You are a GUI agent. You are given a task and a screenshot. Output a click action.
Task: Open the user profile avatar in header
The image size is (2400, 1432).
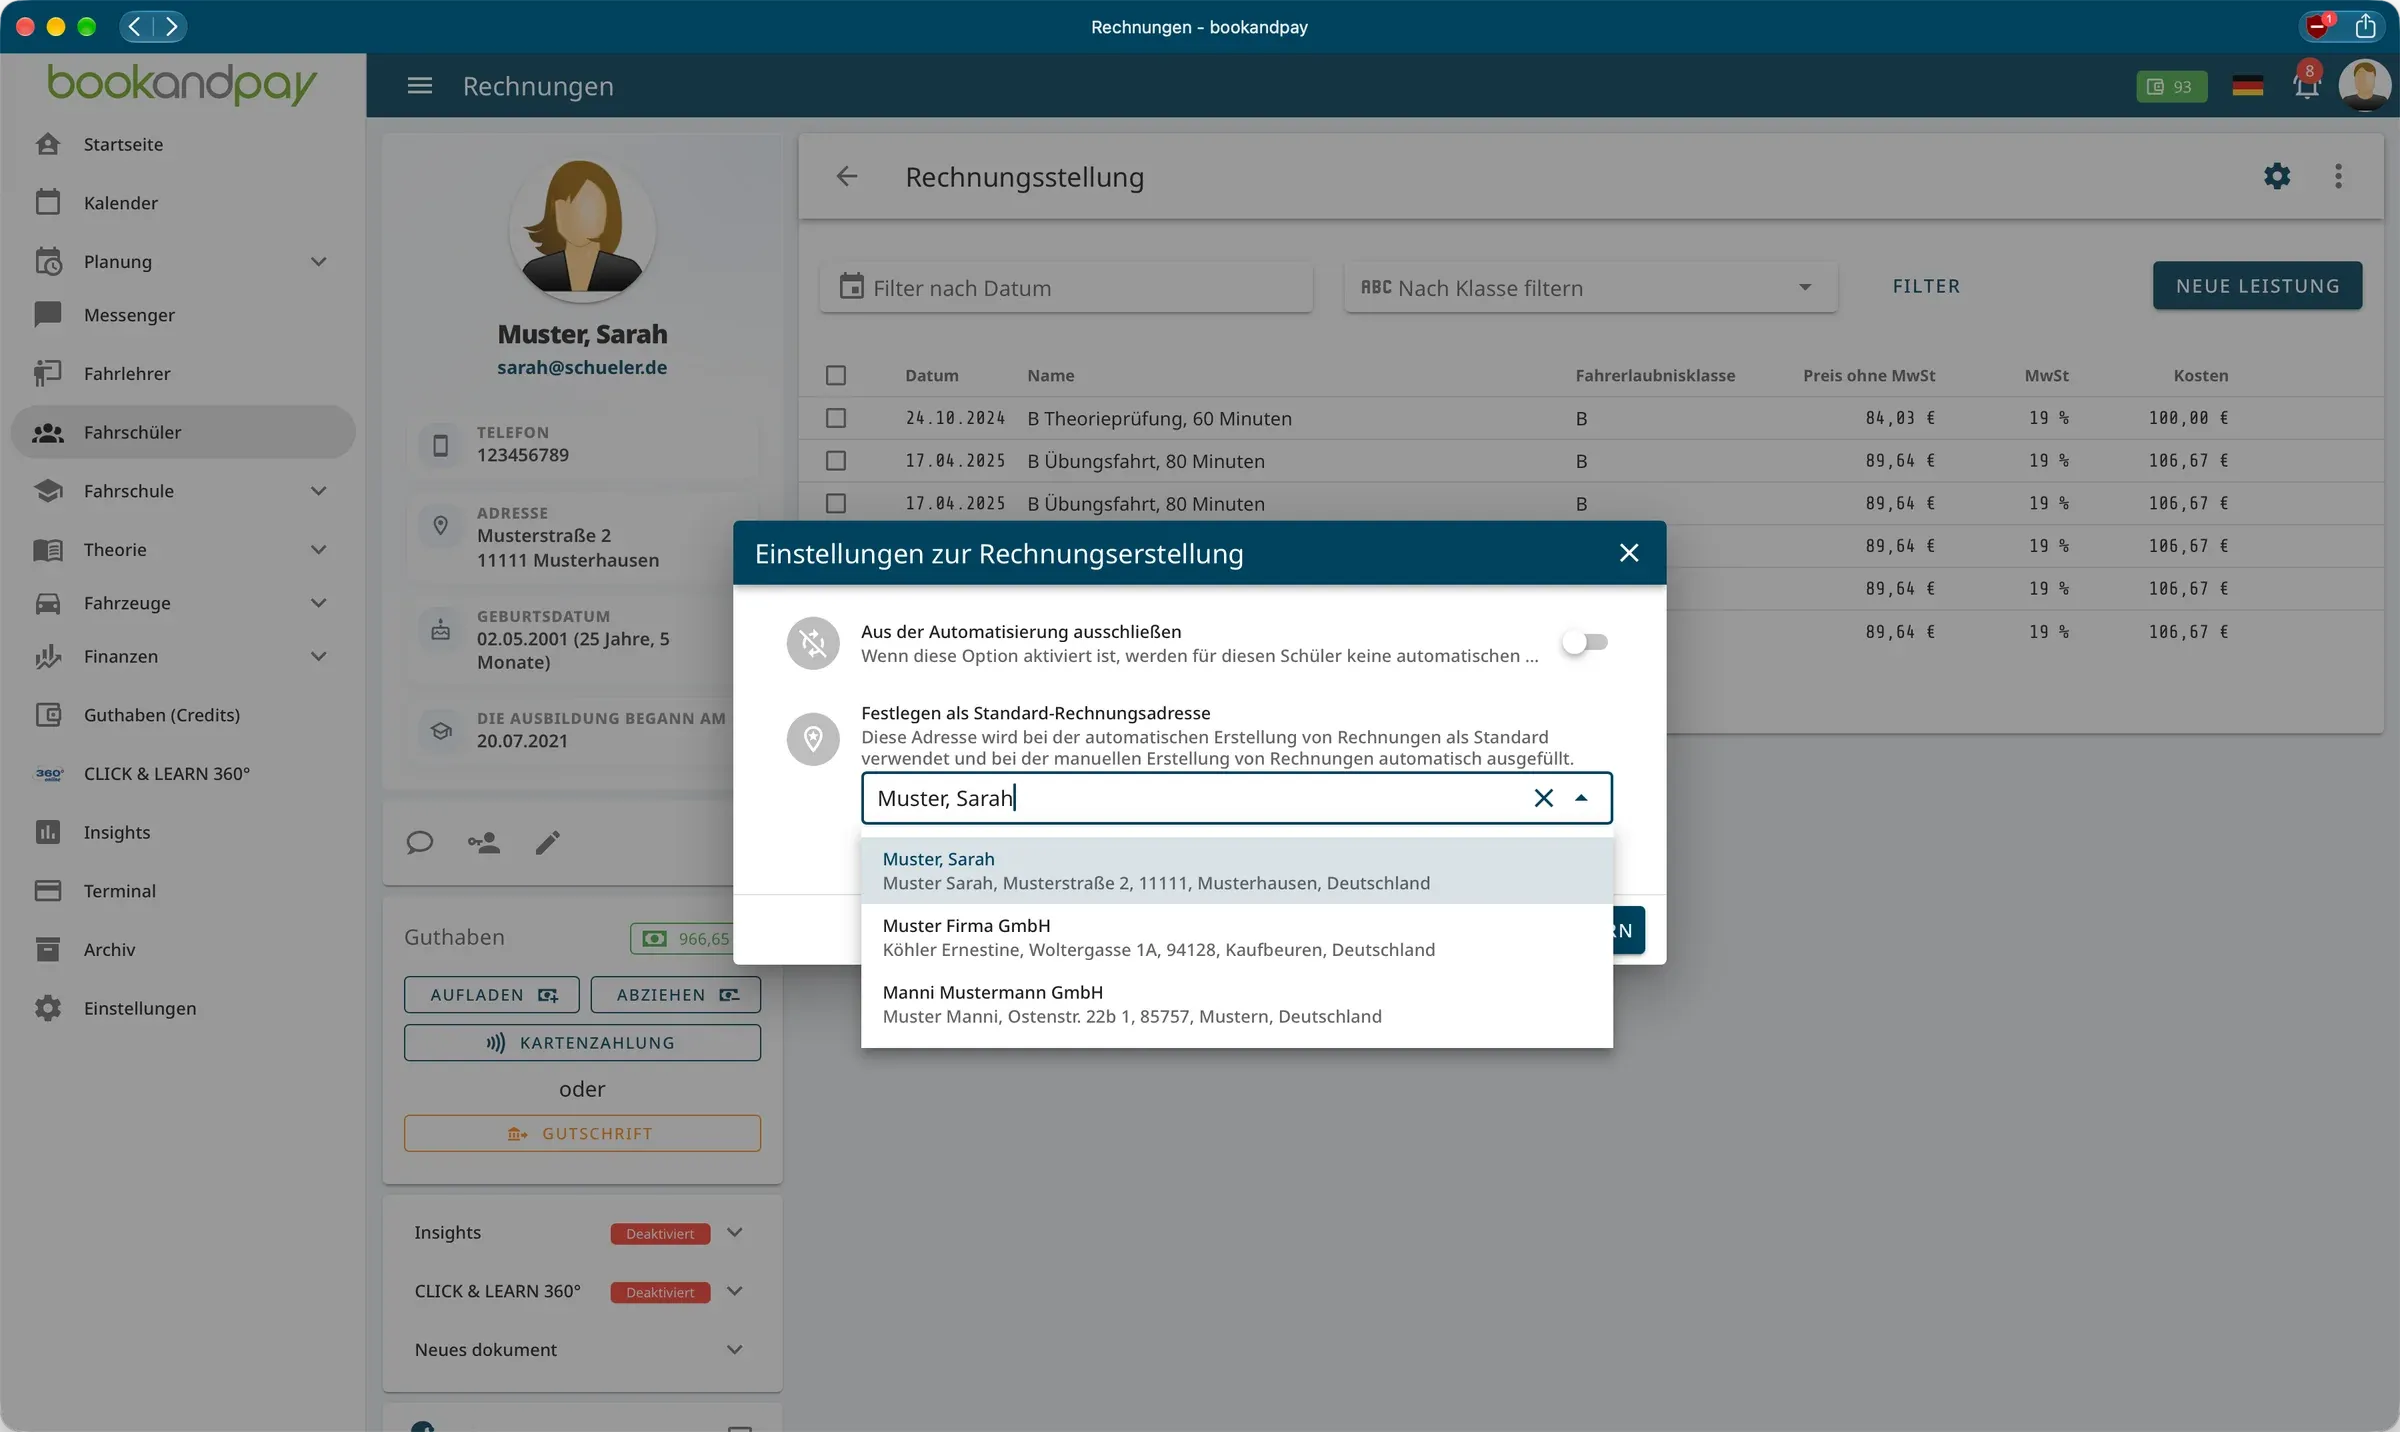2364,86
